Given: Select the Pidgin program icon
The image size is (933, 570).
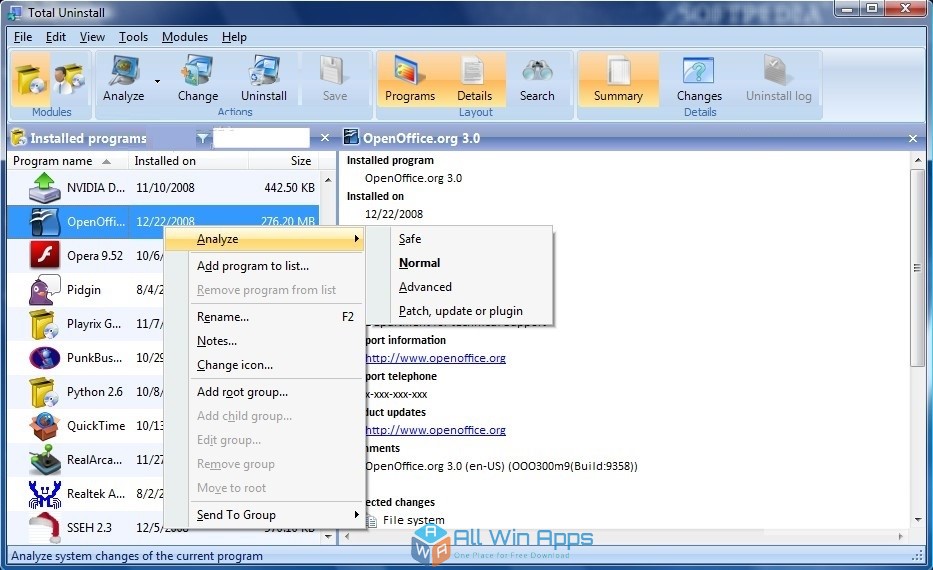Looking at the screenshot, I should [x=45, y=290].
